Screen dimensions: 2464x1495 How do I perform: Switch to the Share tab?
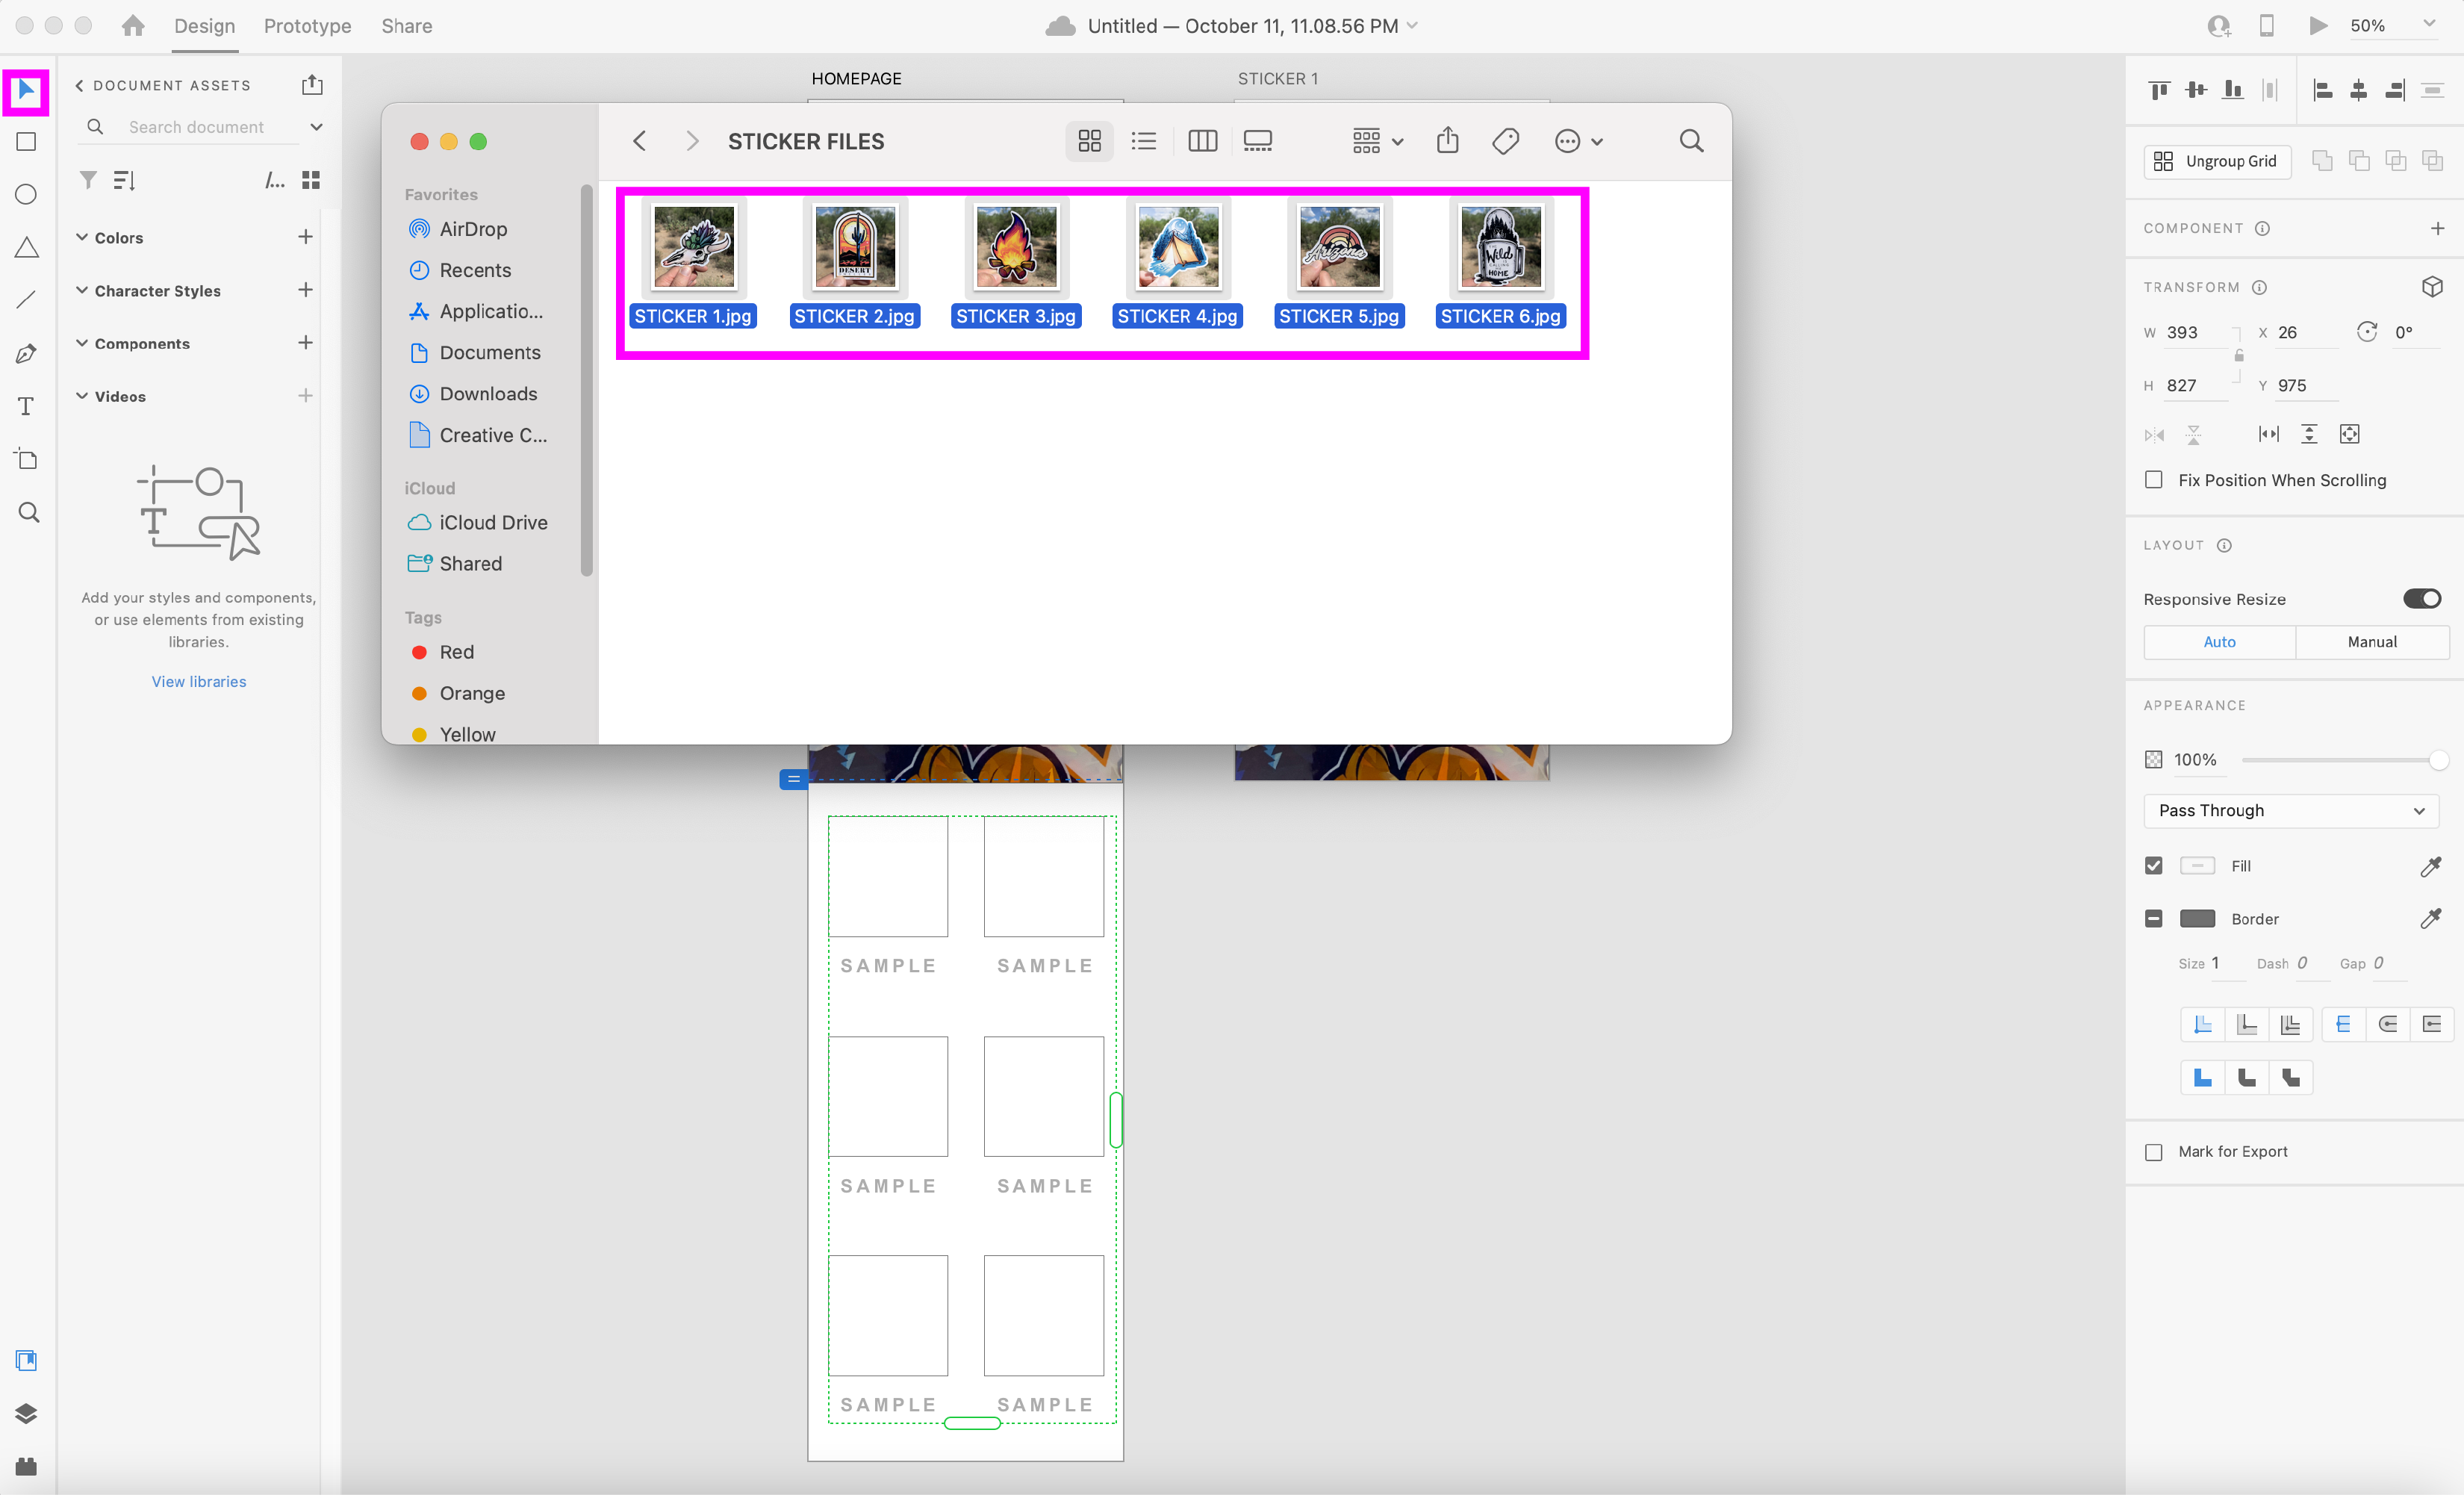click(x=406, y=26)
